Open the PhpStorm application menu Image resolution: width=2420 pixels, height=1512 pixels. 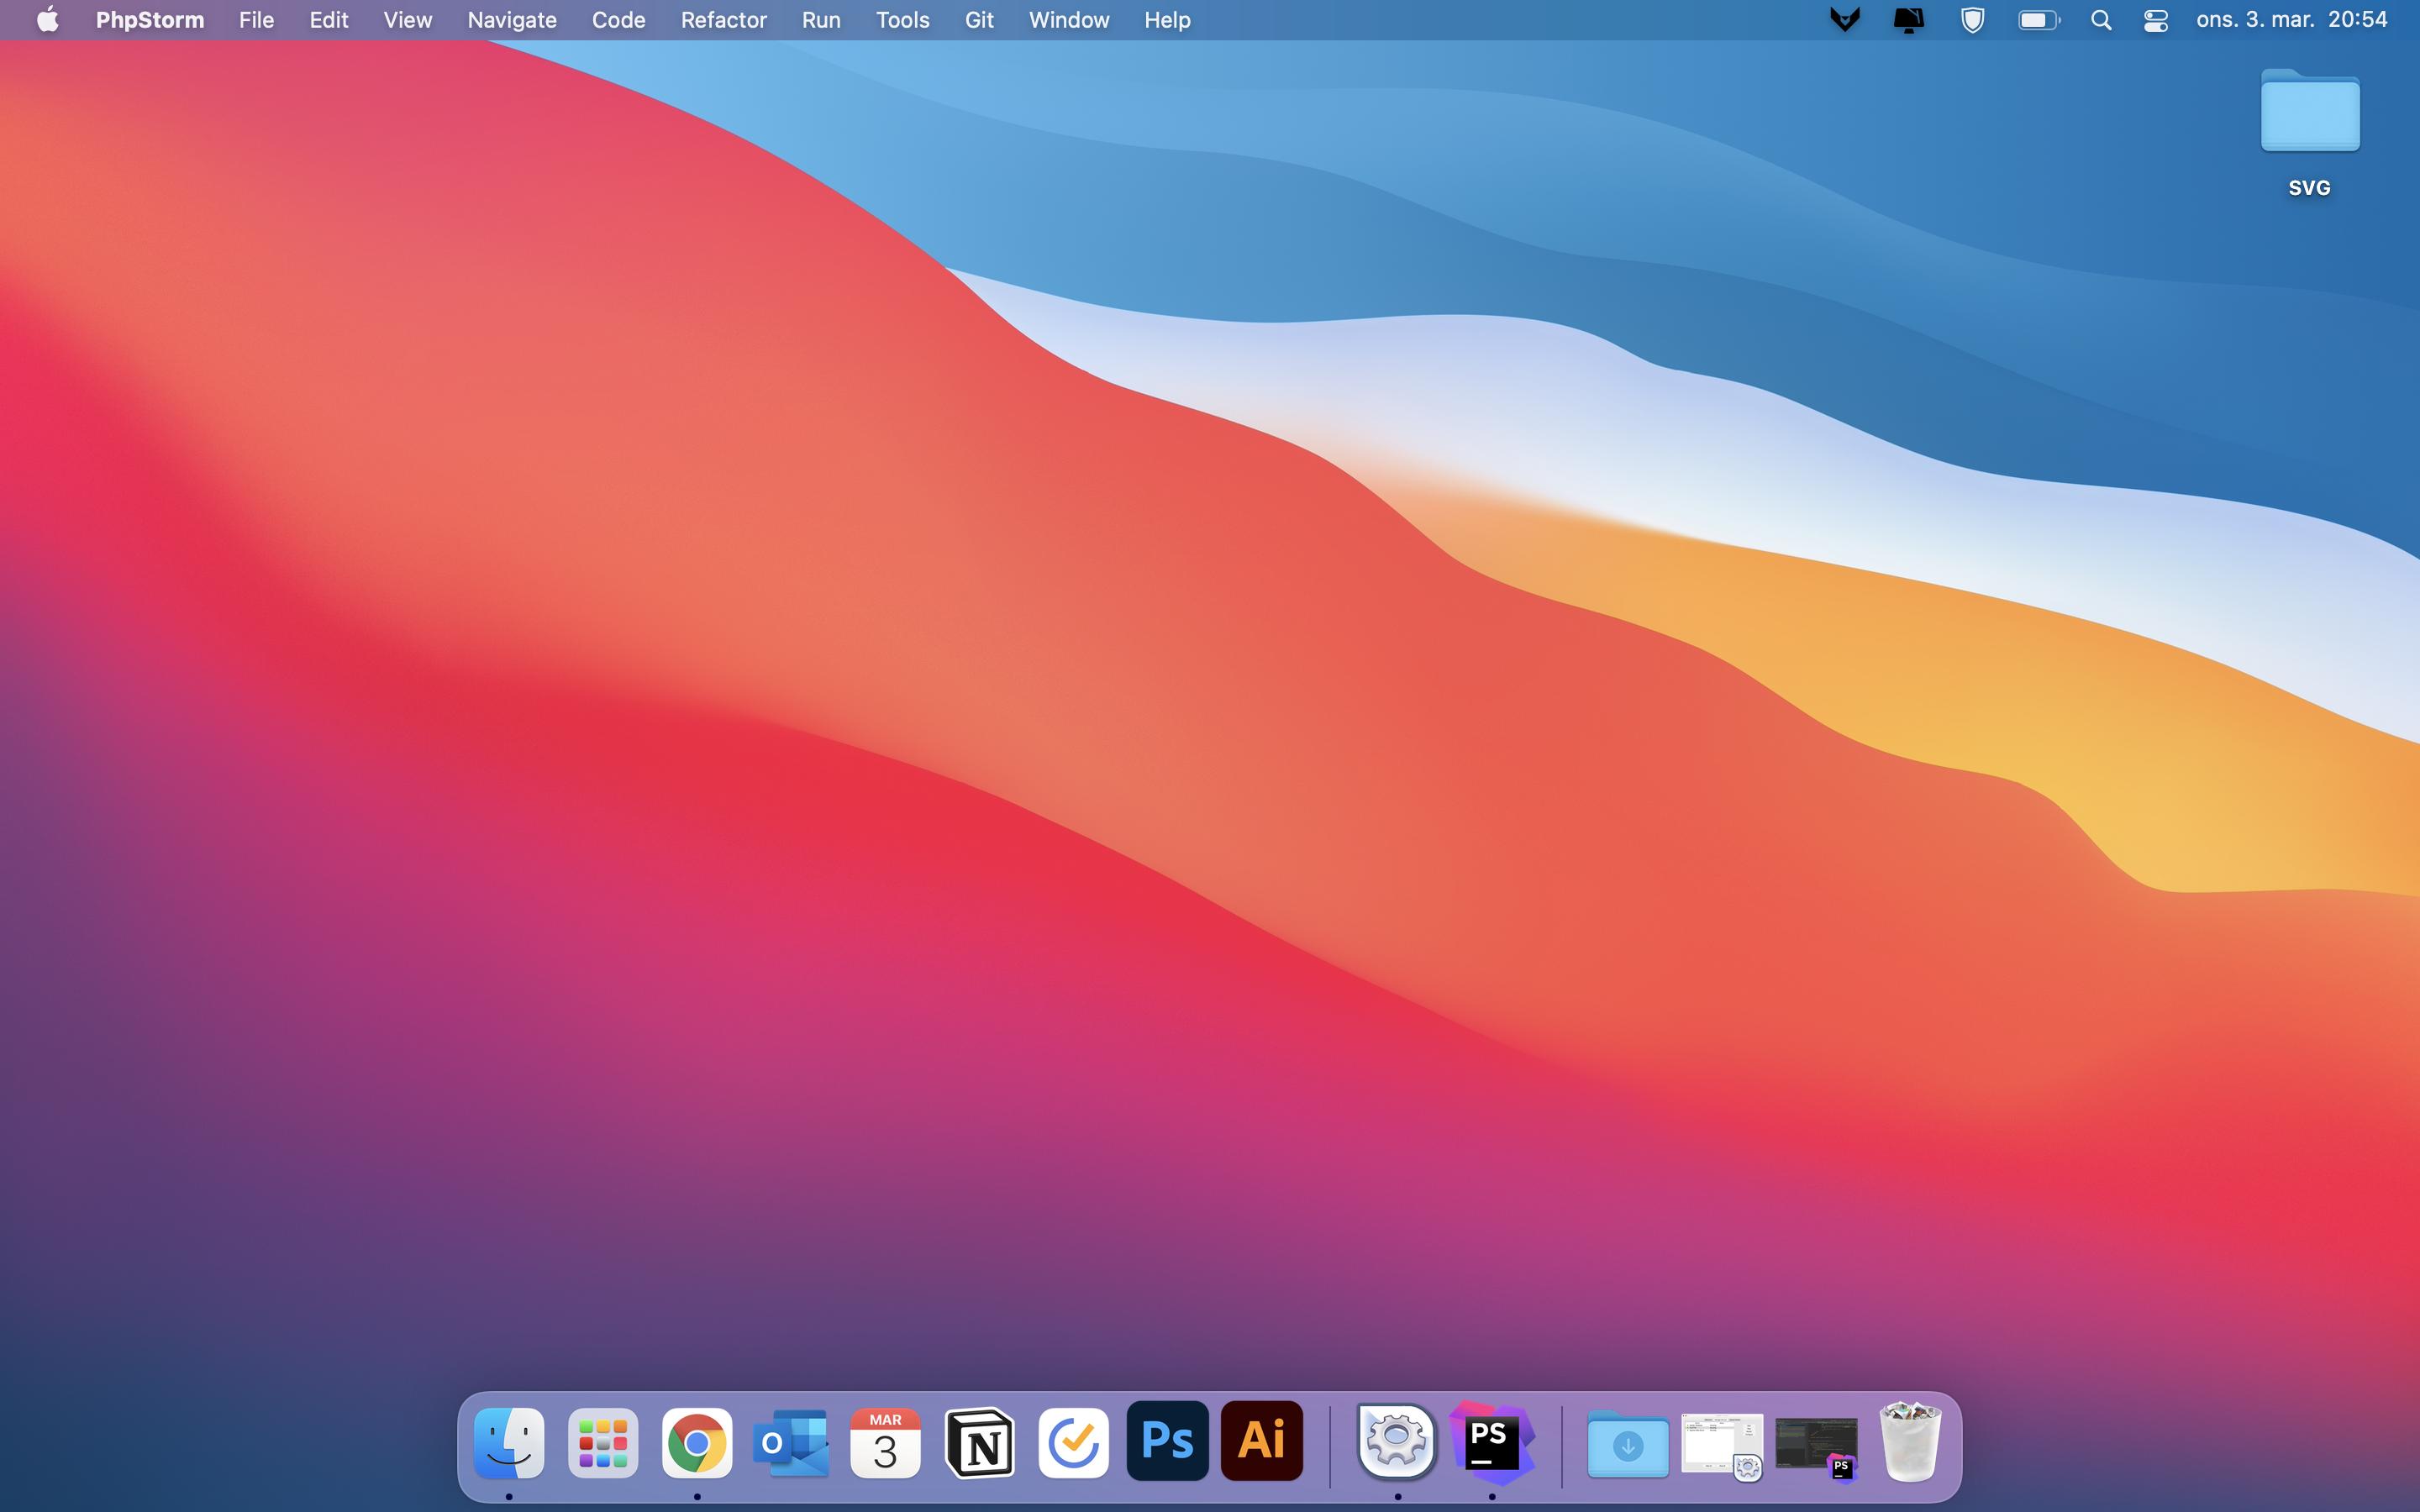[x=150, y=20]
